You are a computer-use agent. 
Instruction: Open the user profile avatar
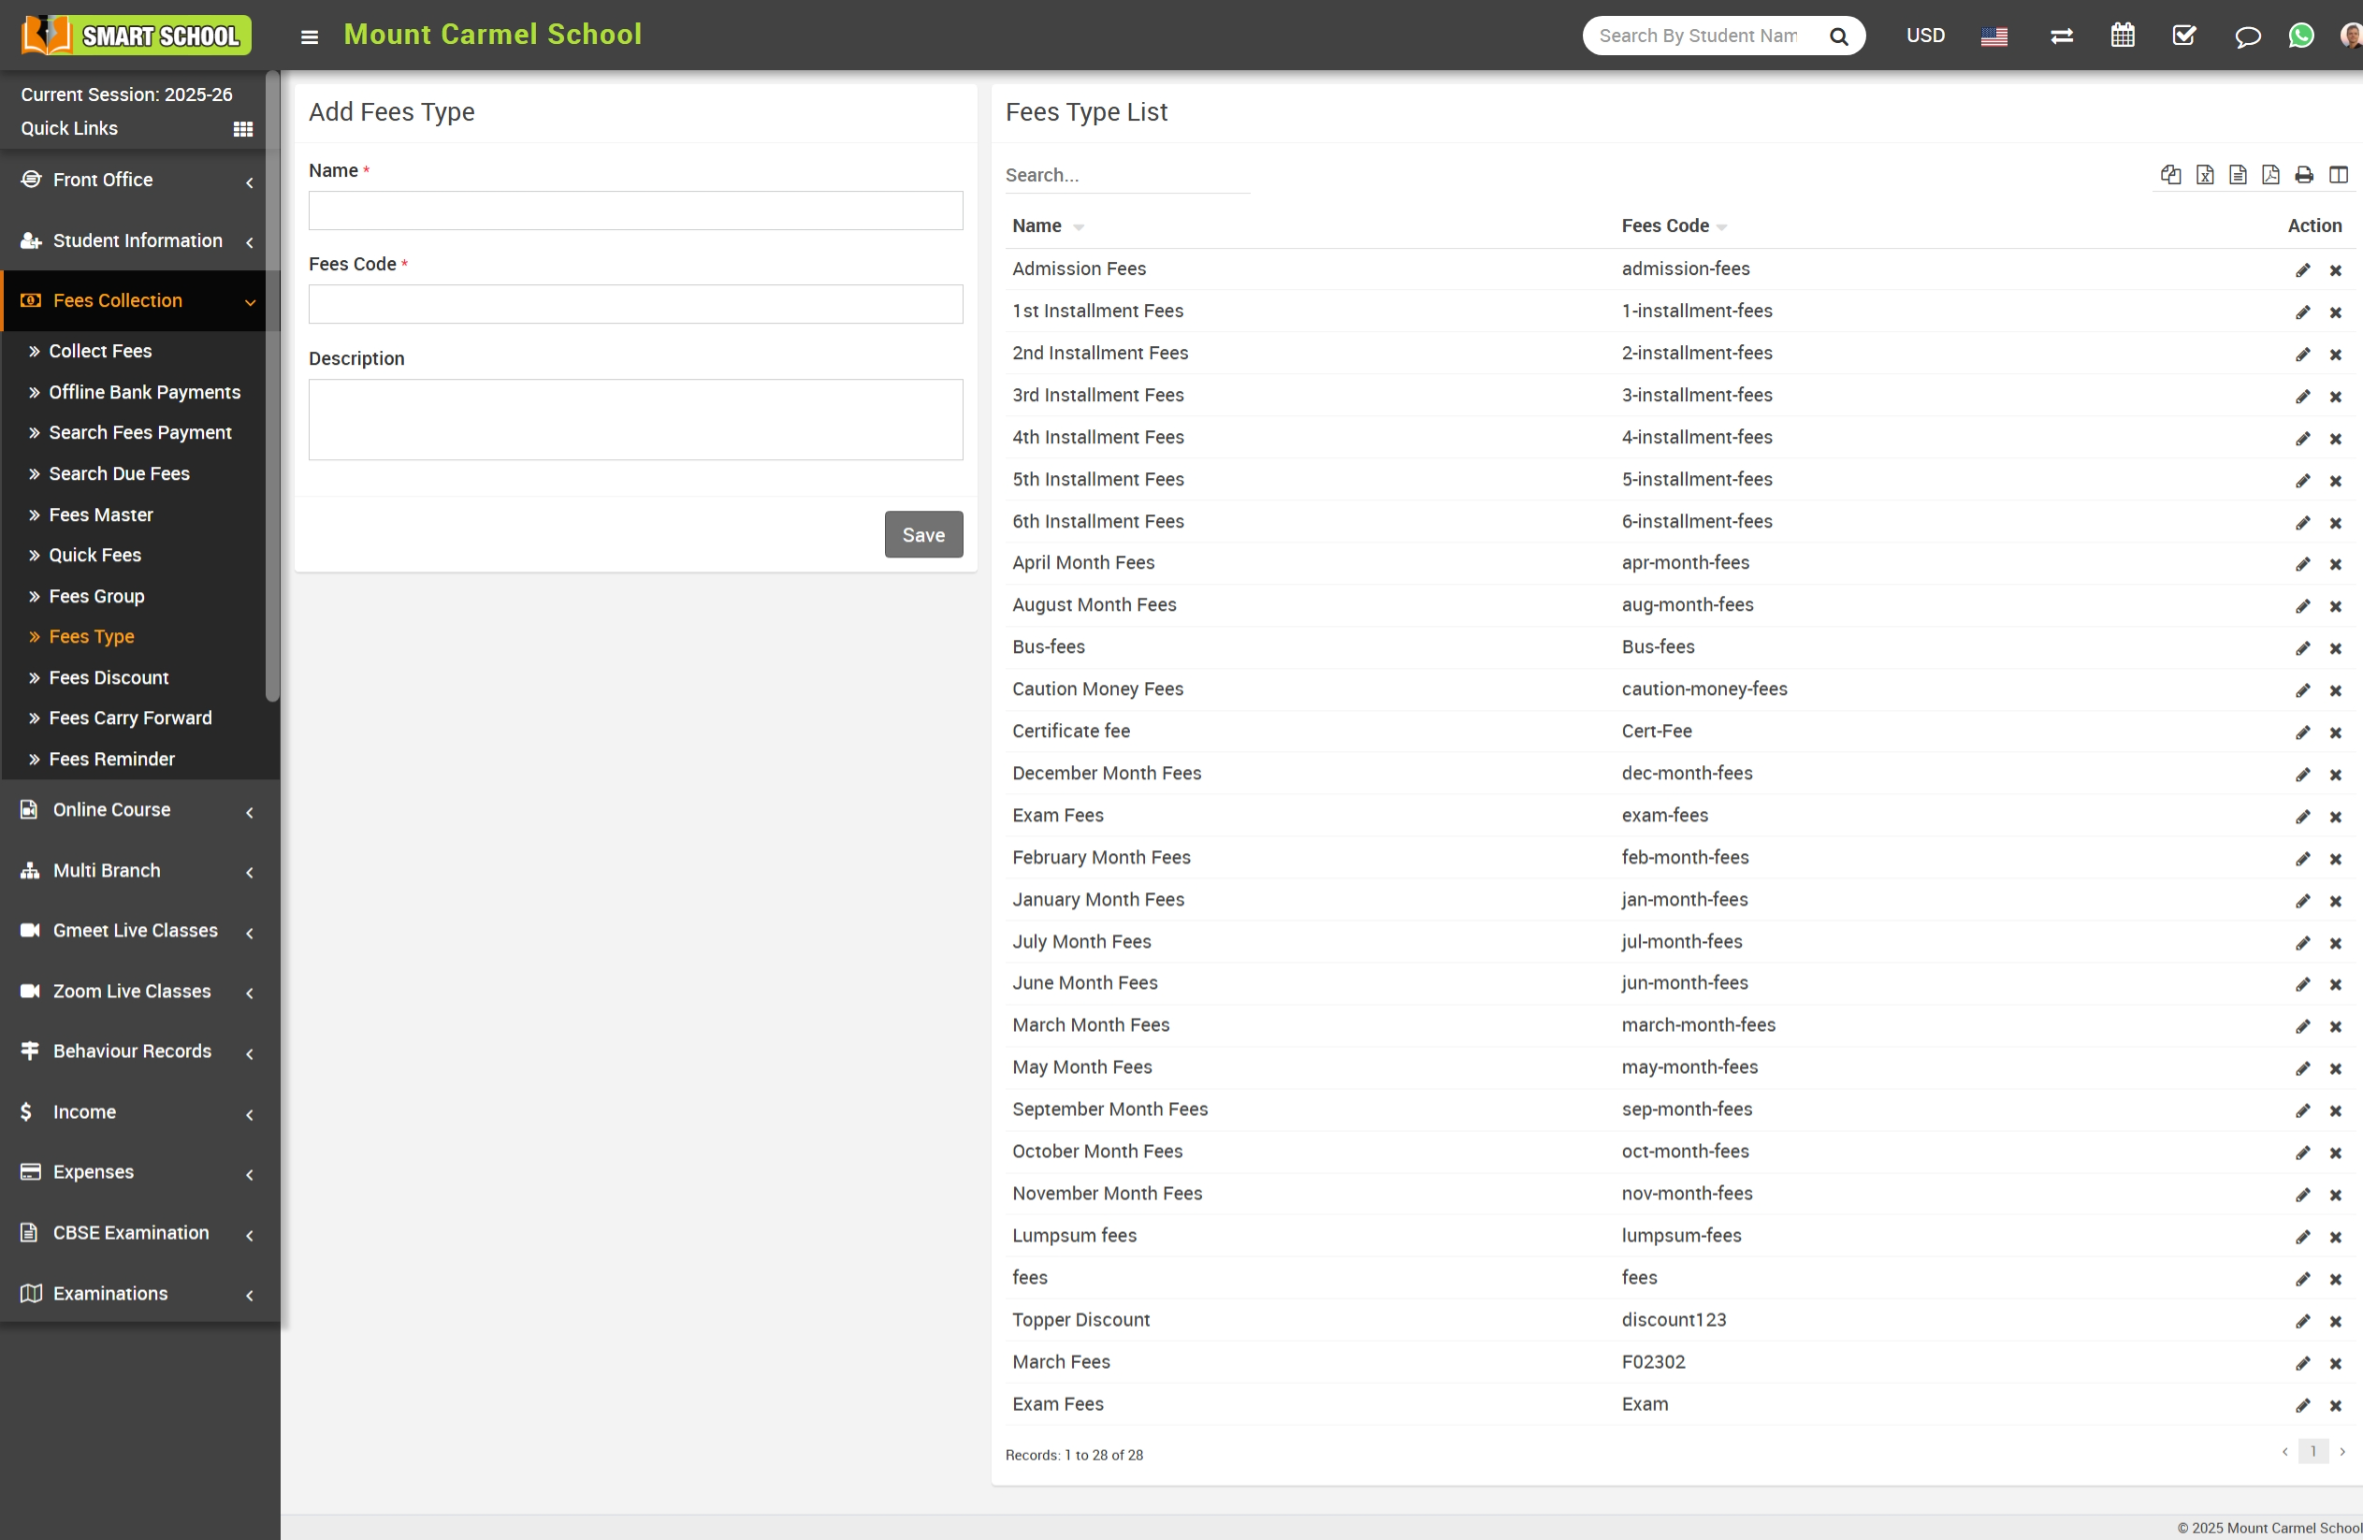2351,36
